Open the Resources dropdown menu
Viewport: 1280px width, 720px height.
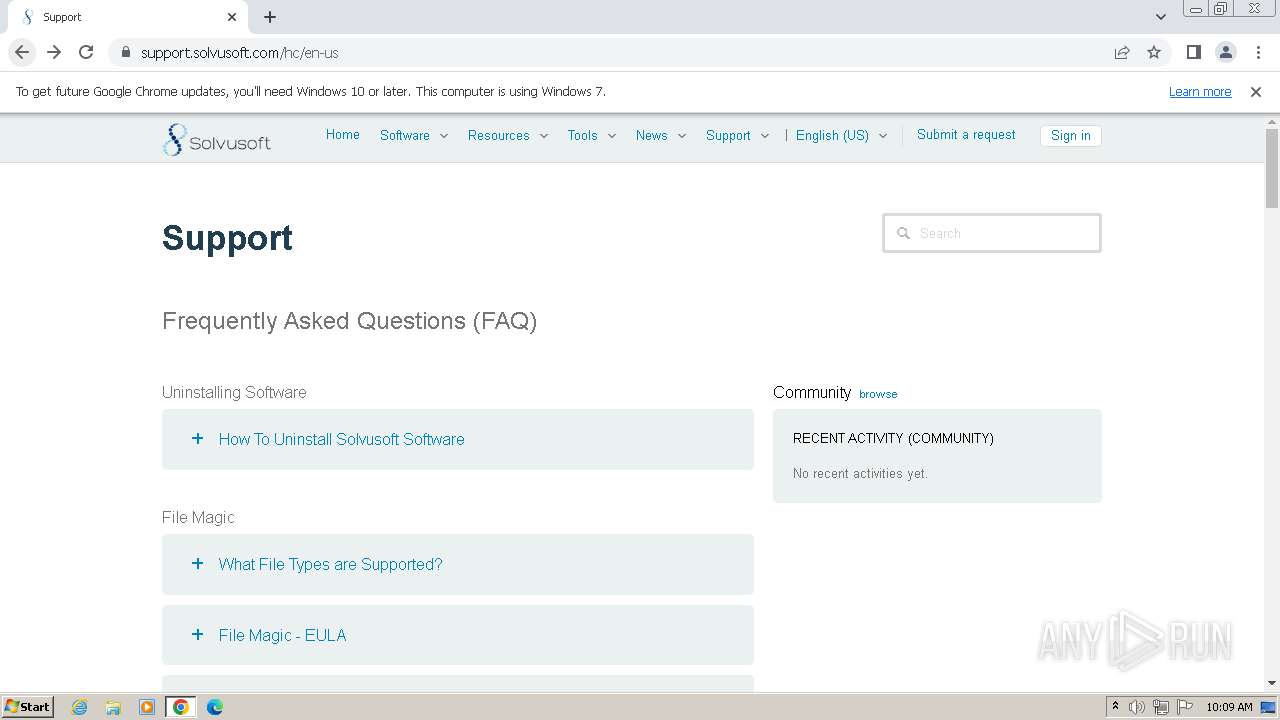(508, 135)
